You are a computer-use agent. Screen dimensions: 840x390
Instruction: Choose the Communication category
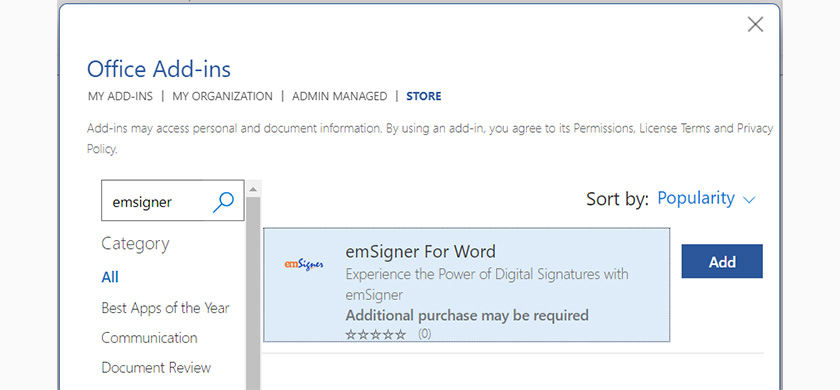149,338
